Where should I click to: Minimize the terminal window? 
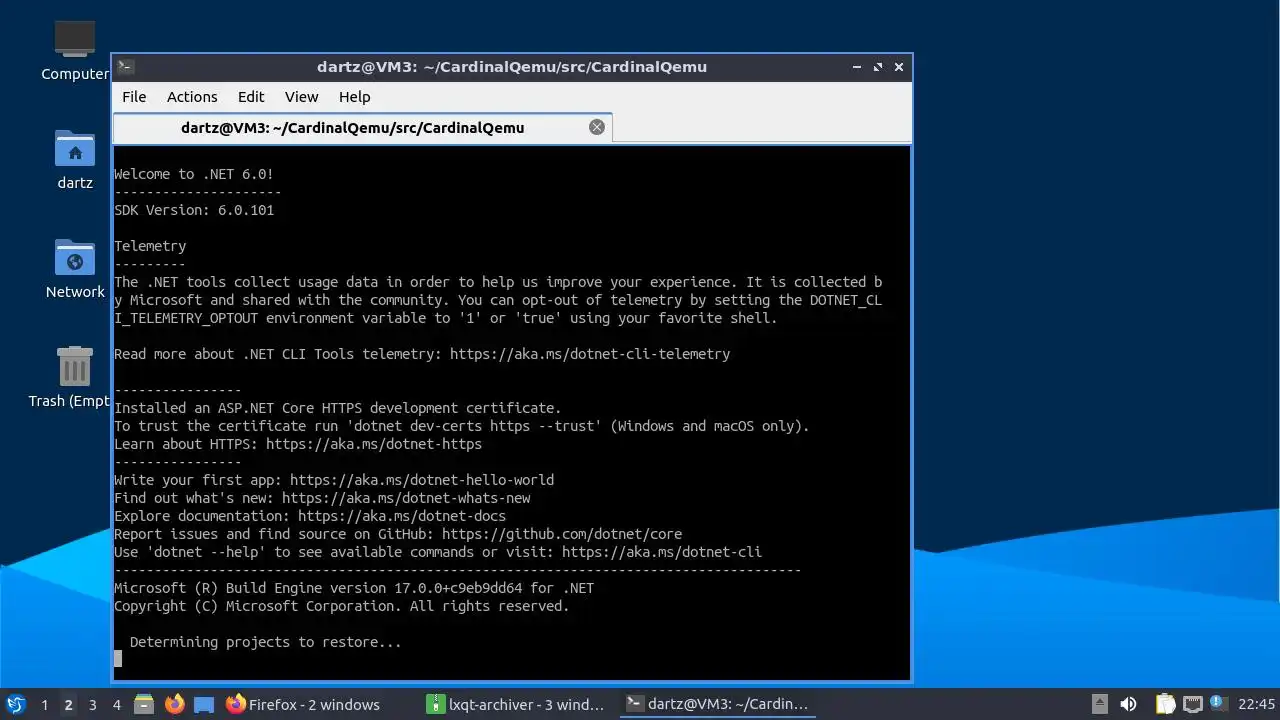[857, 67]
